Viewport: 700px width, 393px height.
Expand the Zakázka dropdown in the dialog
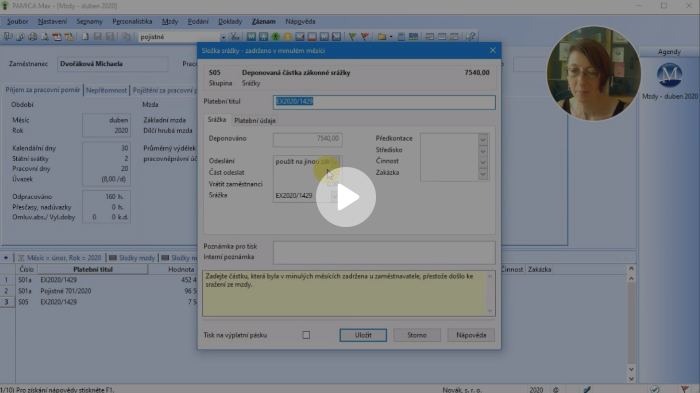click(x=483, y=173)
